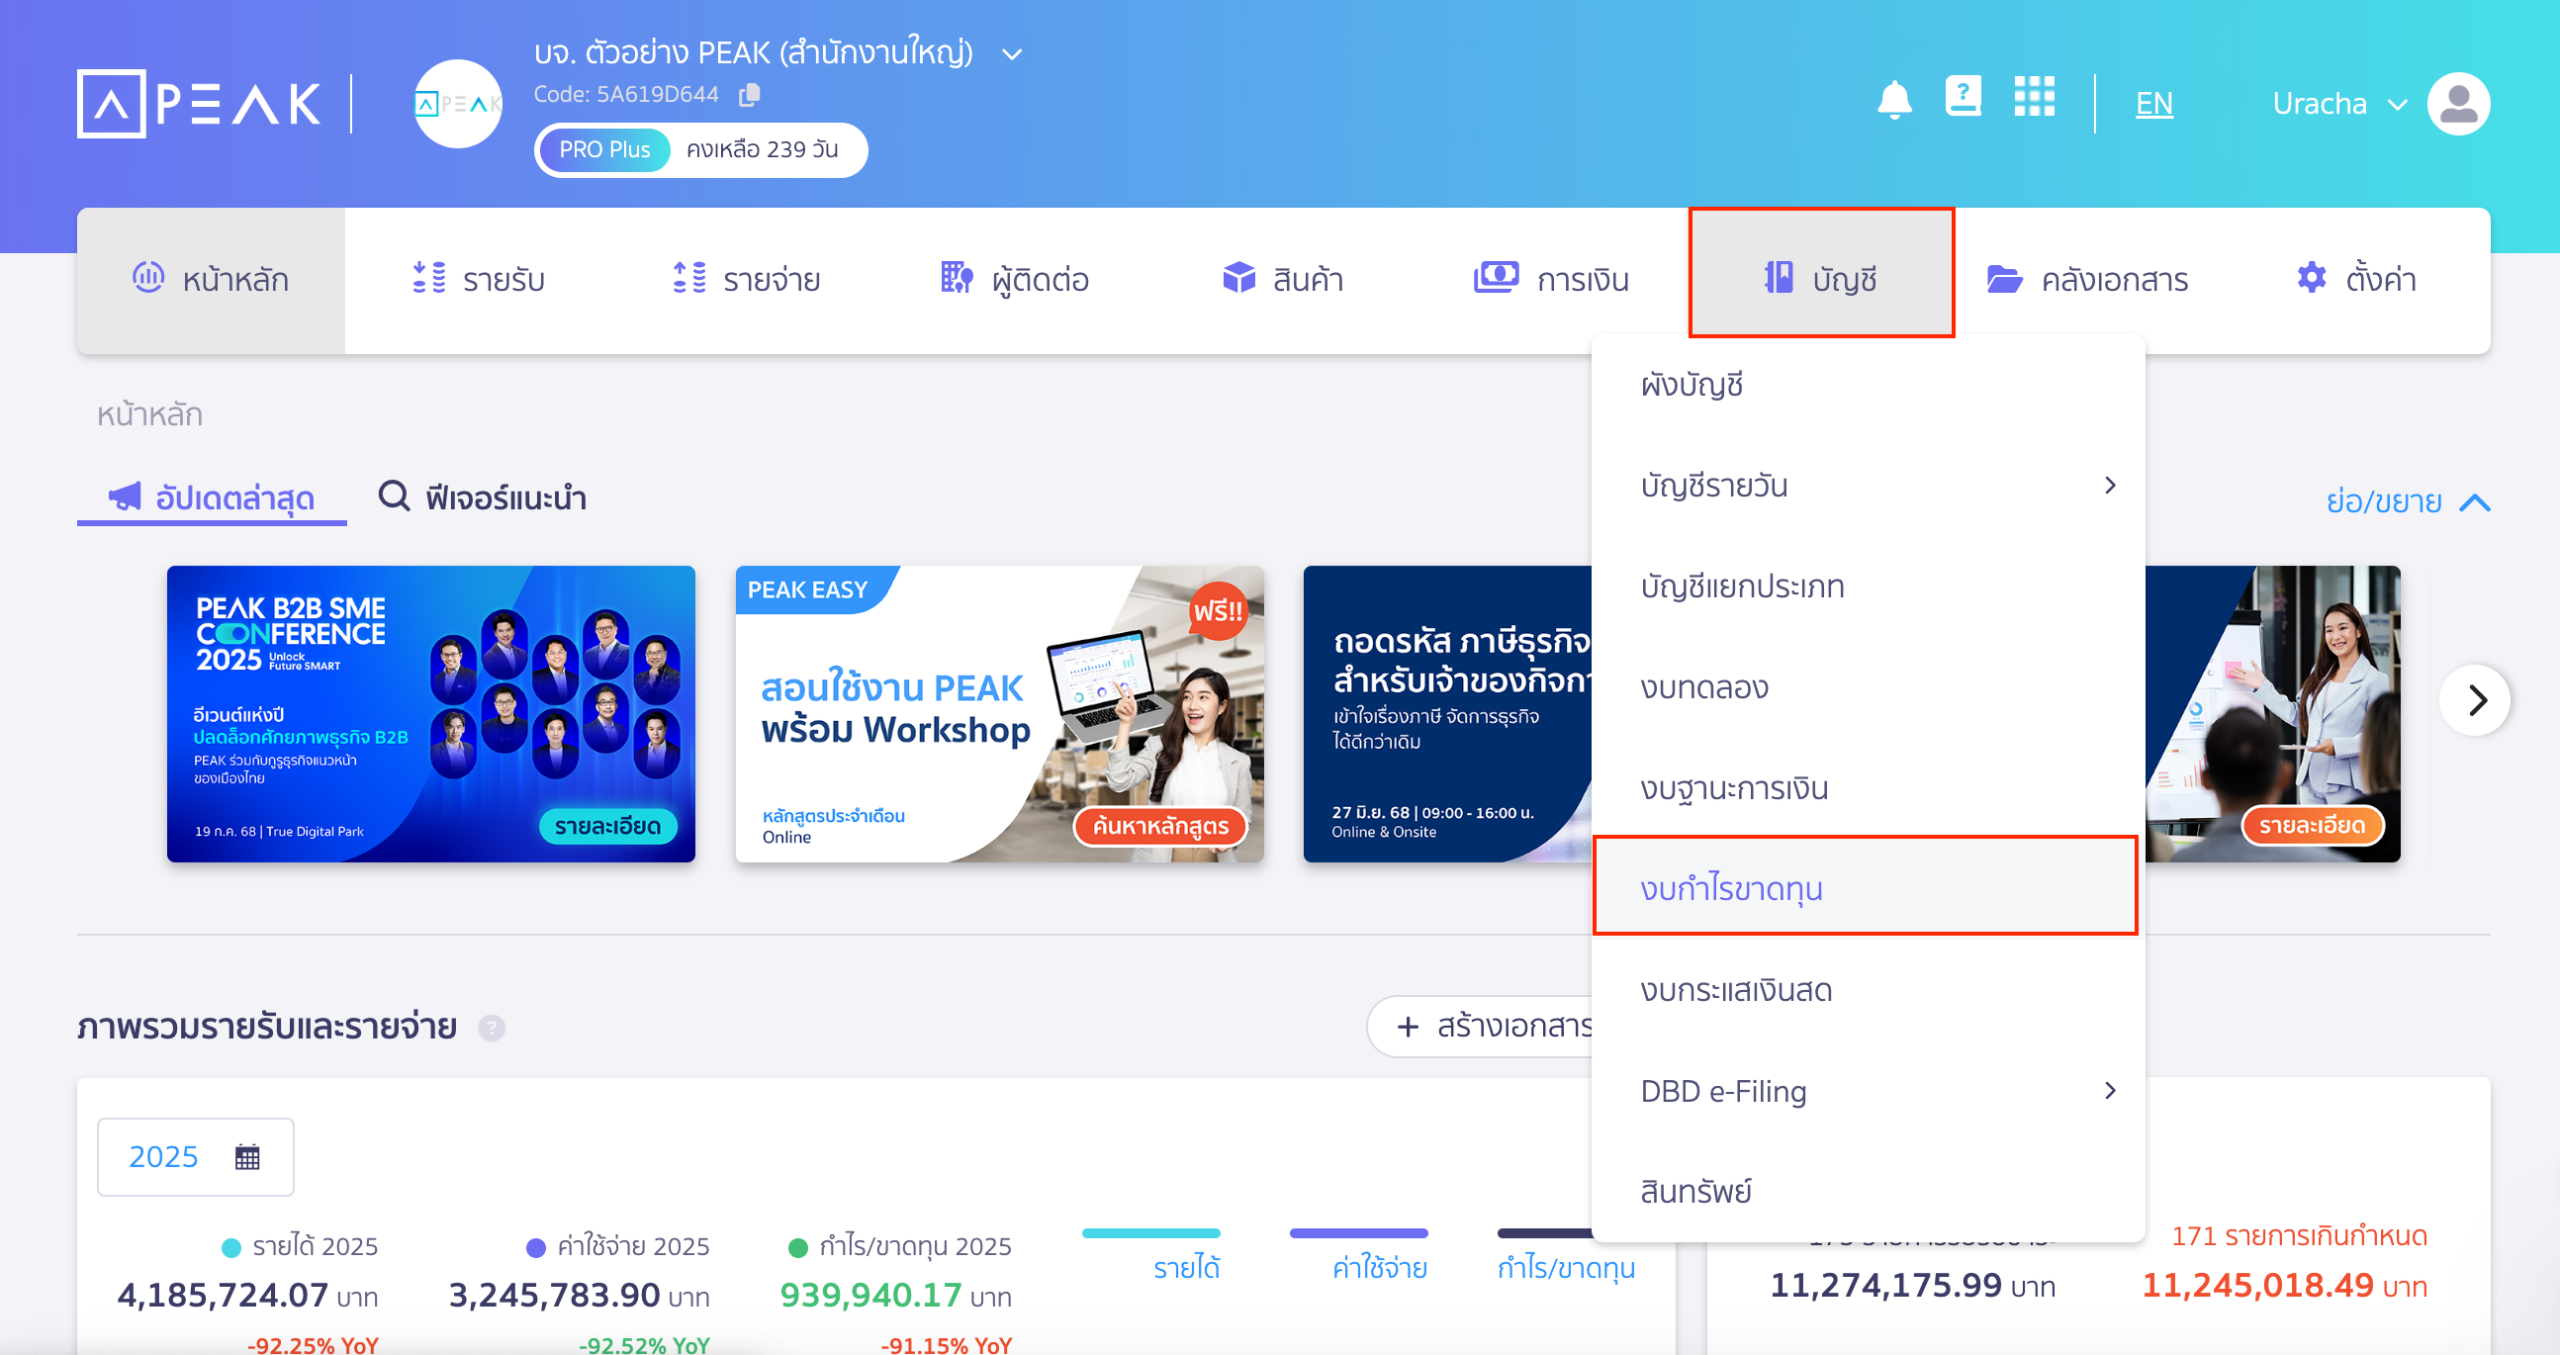Screen dimensions: 2560x1355
Task: Click 171 รายการเกินกำหนด text
Action: [x=2299, y=1237]
